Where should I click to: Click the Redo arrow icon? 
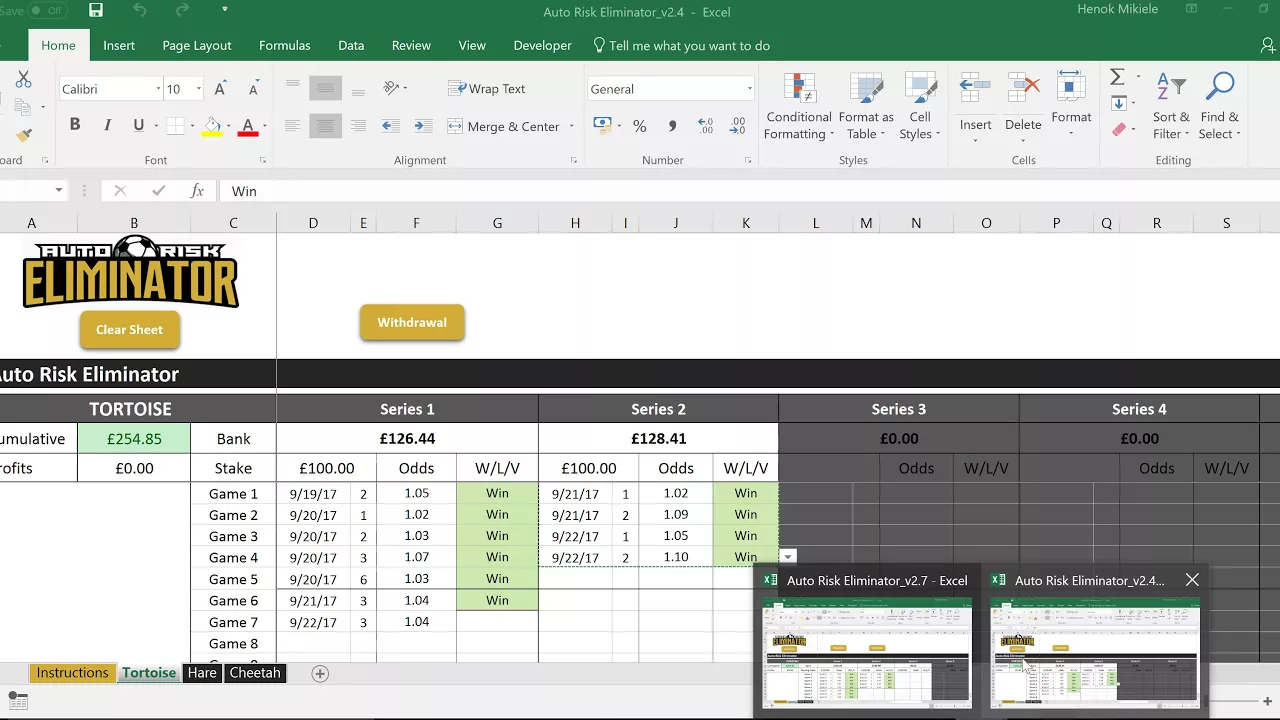click(x=183, y=10)
